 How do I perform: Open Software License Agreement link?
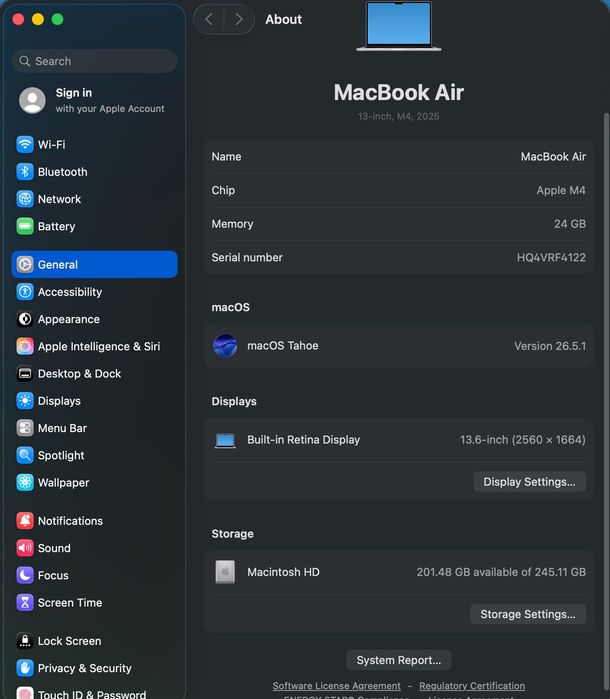click(x=337, y=686)
